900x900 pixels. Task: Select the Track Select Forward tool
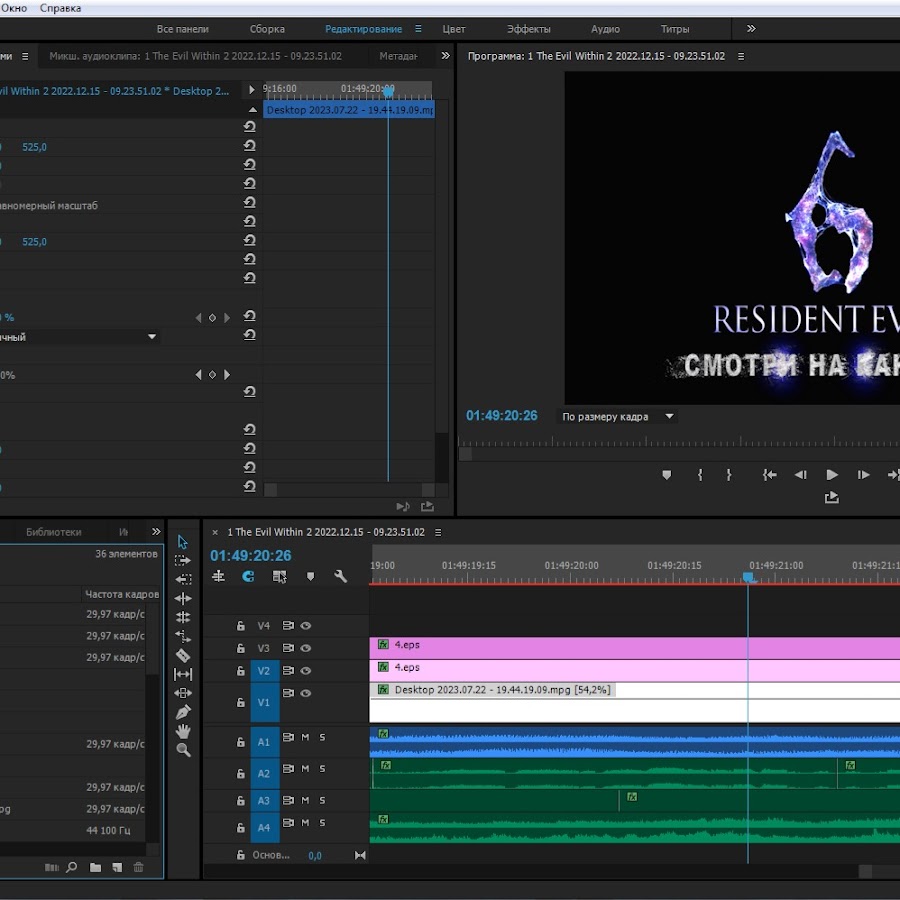point(183,560)
